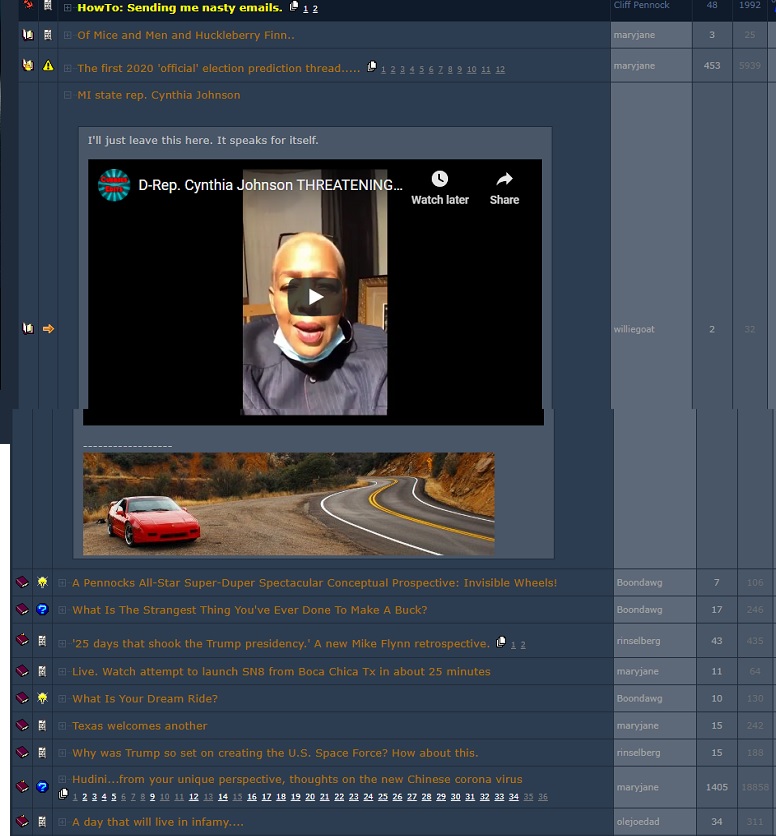The height and width of the screenshot is (836, 776).
Task: Go to page 36 of Hudini corona virus thread
Action: click(543, 797)
